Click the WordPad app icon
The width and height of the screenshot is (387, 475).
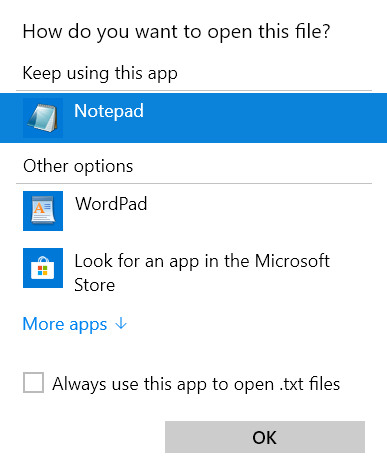coord(43,211)
